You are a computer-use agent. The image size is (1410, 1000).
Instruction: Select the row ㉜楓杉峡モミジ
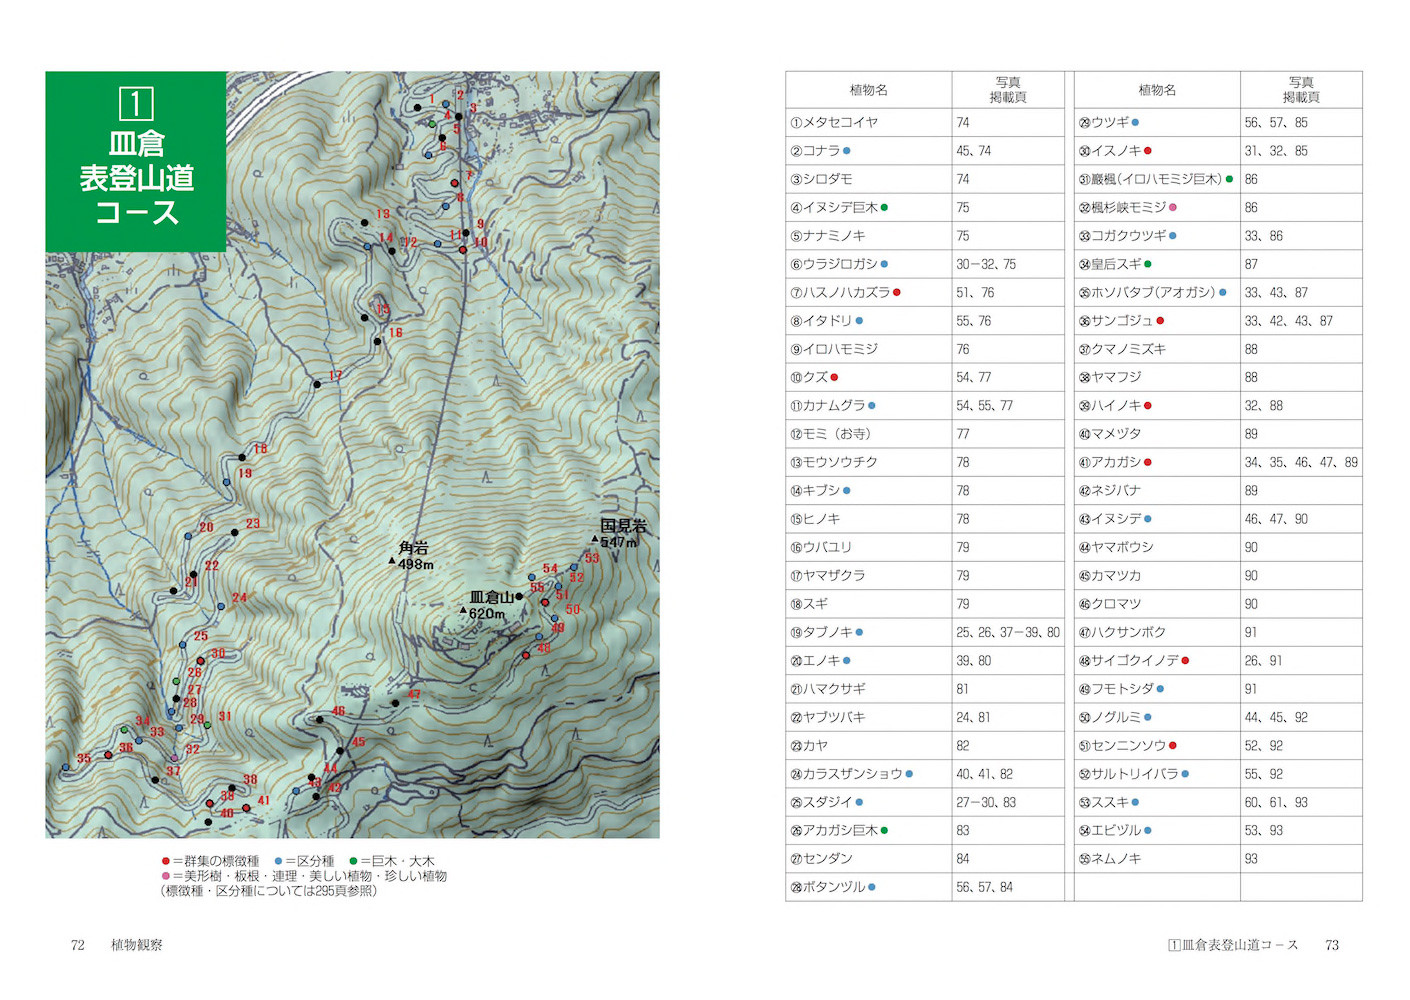1218,207
